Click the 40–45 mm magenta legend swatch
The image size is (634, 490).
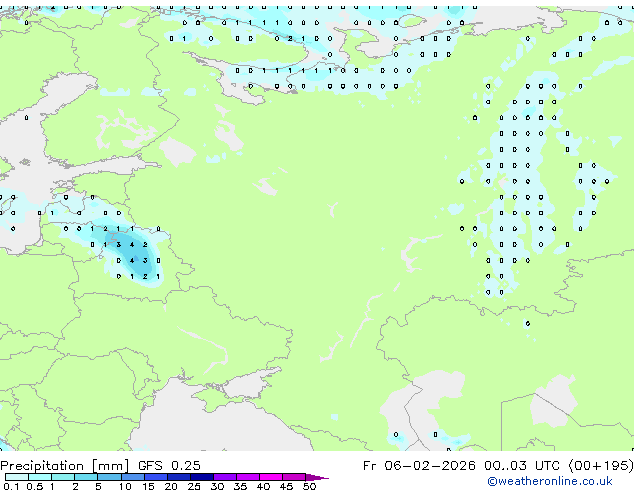271,477
